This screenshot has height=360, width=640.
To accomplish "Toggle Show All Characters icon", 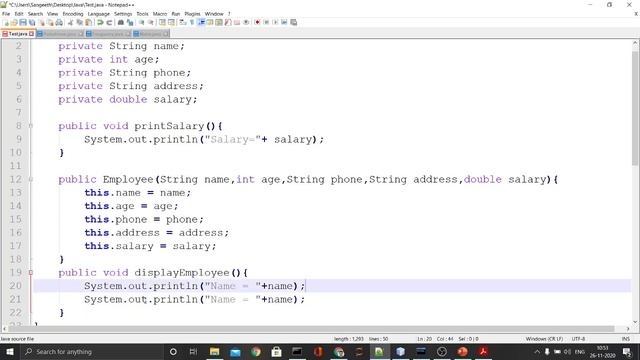I will coord(192,22).
